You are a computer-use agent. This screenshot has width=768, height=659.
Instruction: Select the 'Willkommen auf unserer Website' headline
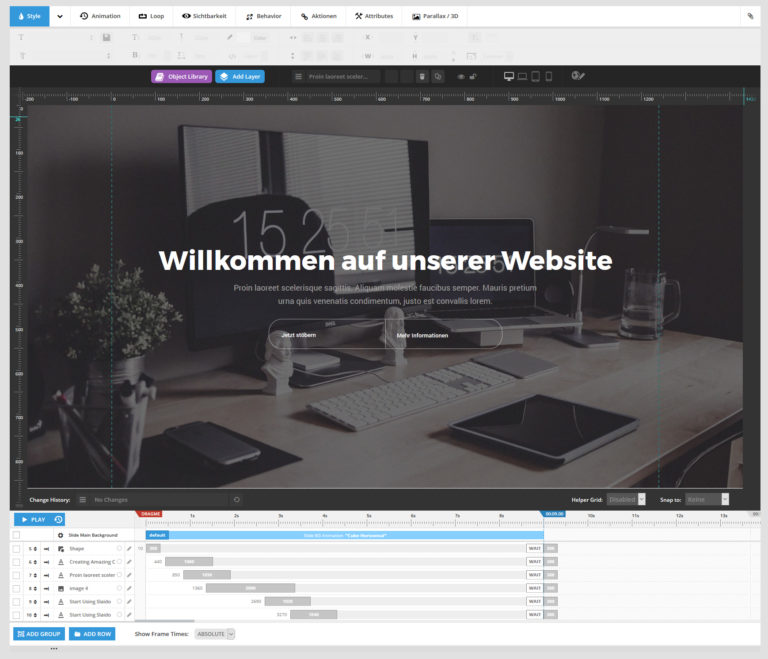385,260
